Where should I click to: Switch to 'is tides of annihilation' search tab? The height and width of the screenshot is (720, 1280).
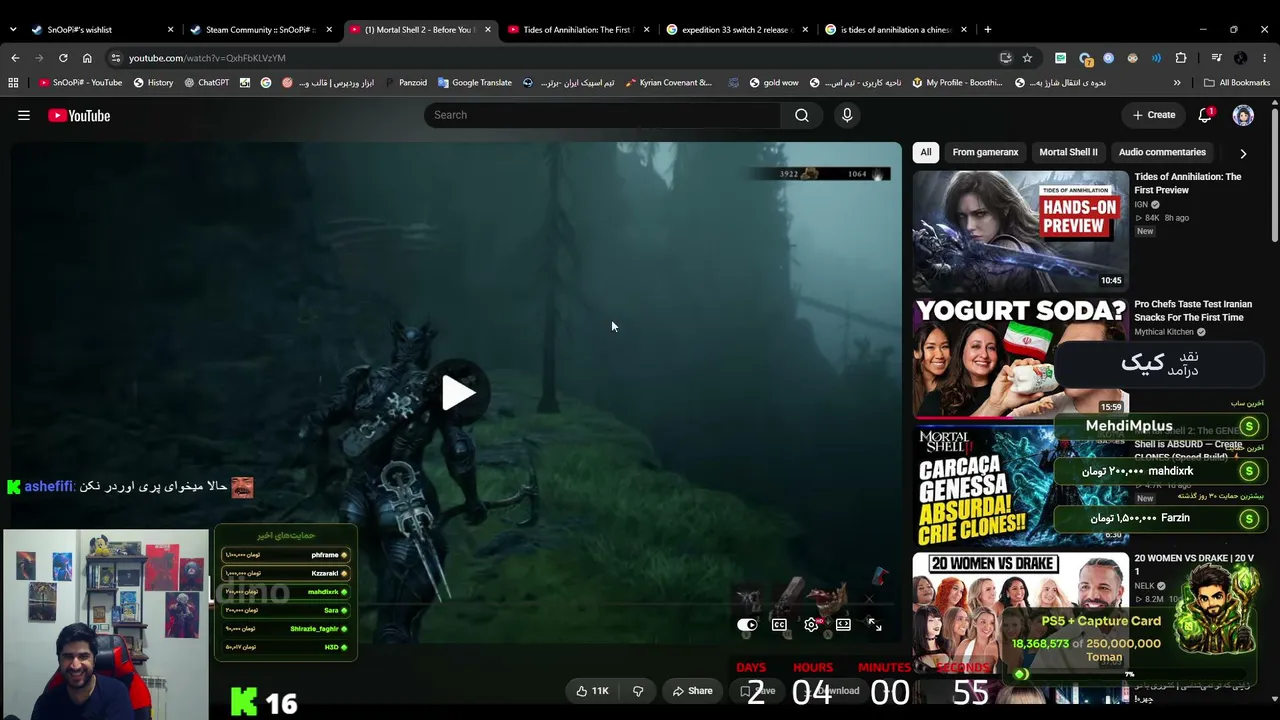pos(895,30)
